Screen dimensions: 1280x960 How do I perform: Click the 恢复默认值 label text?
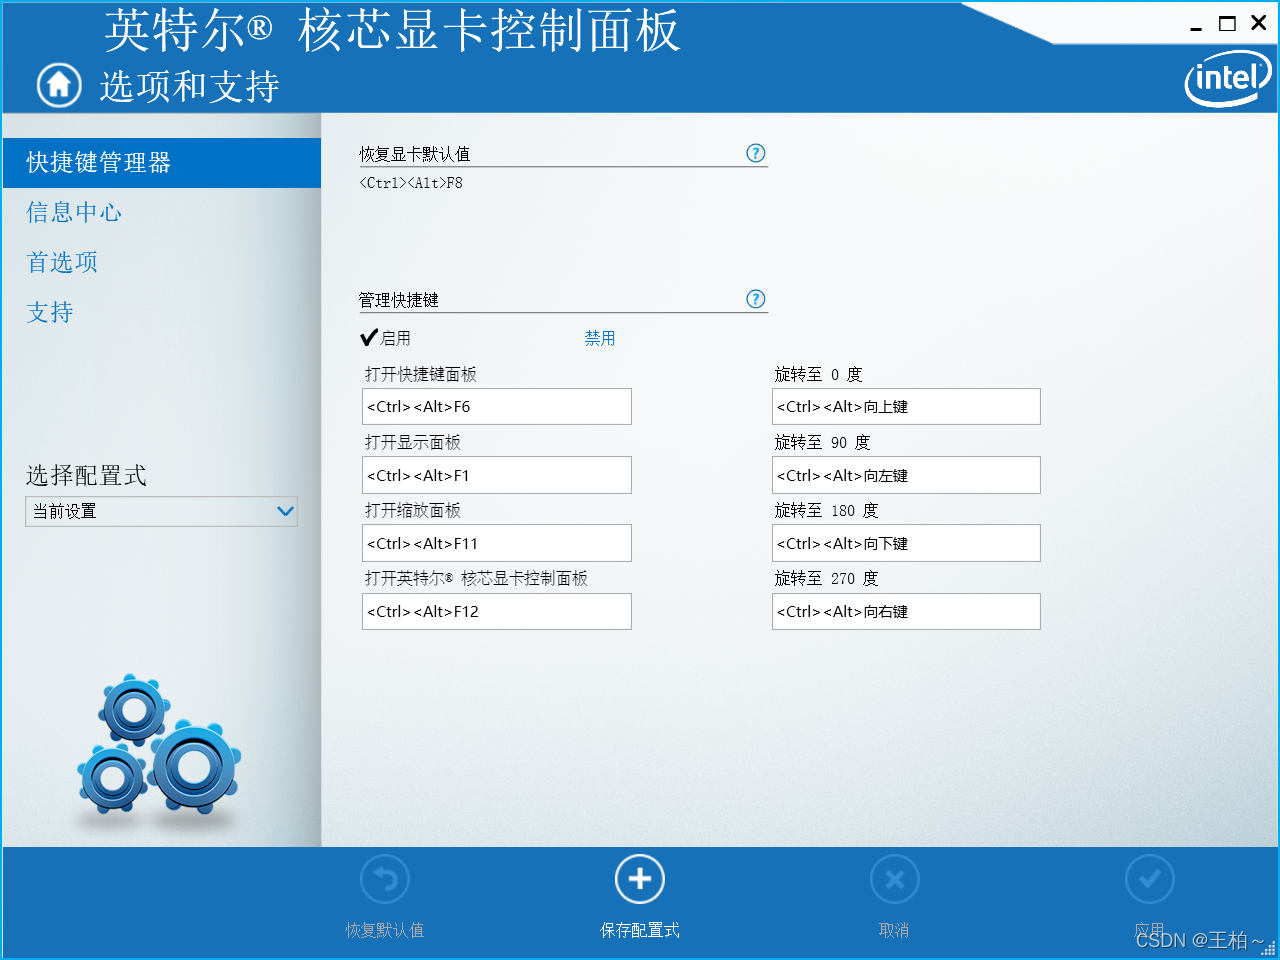385,930
